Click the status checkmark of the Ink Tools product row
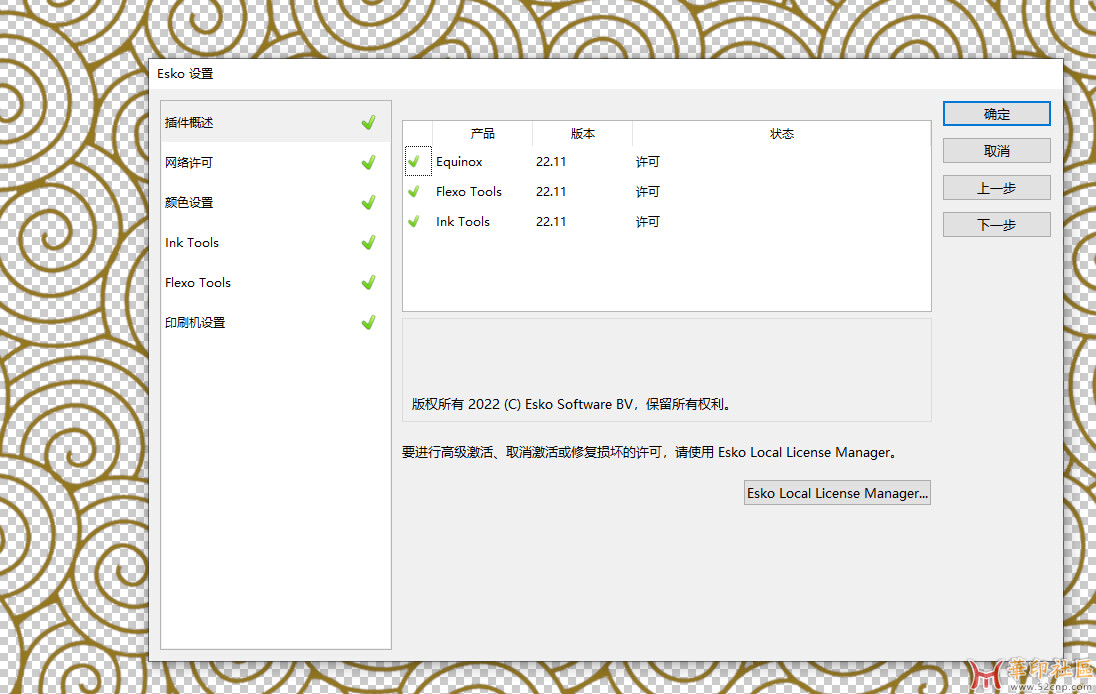Screen dimensions: 1096x694 414,222
